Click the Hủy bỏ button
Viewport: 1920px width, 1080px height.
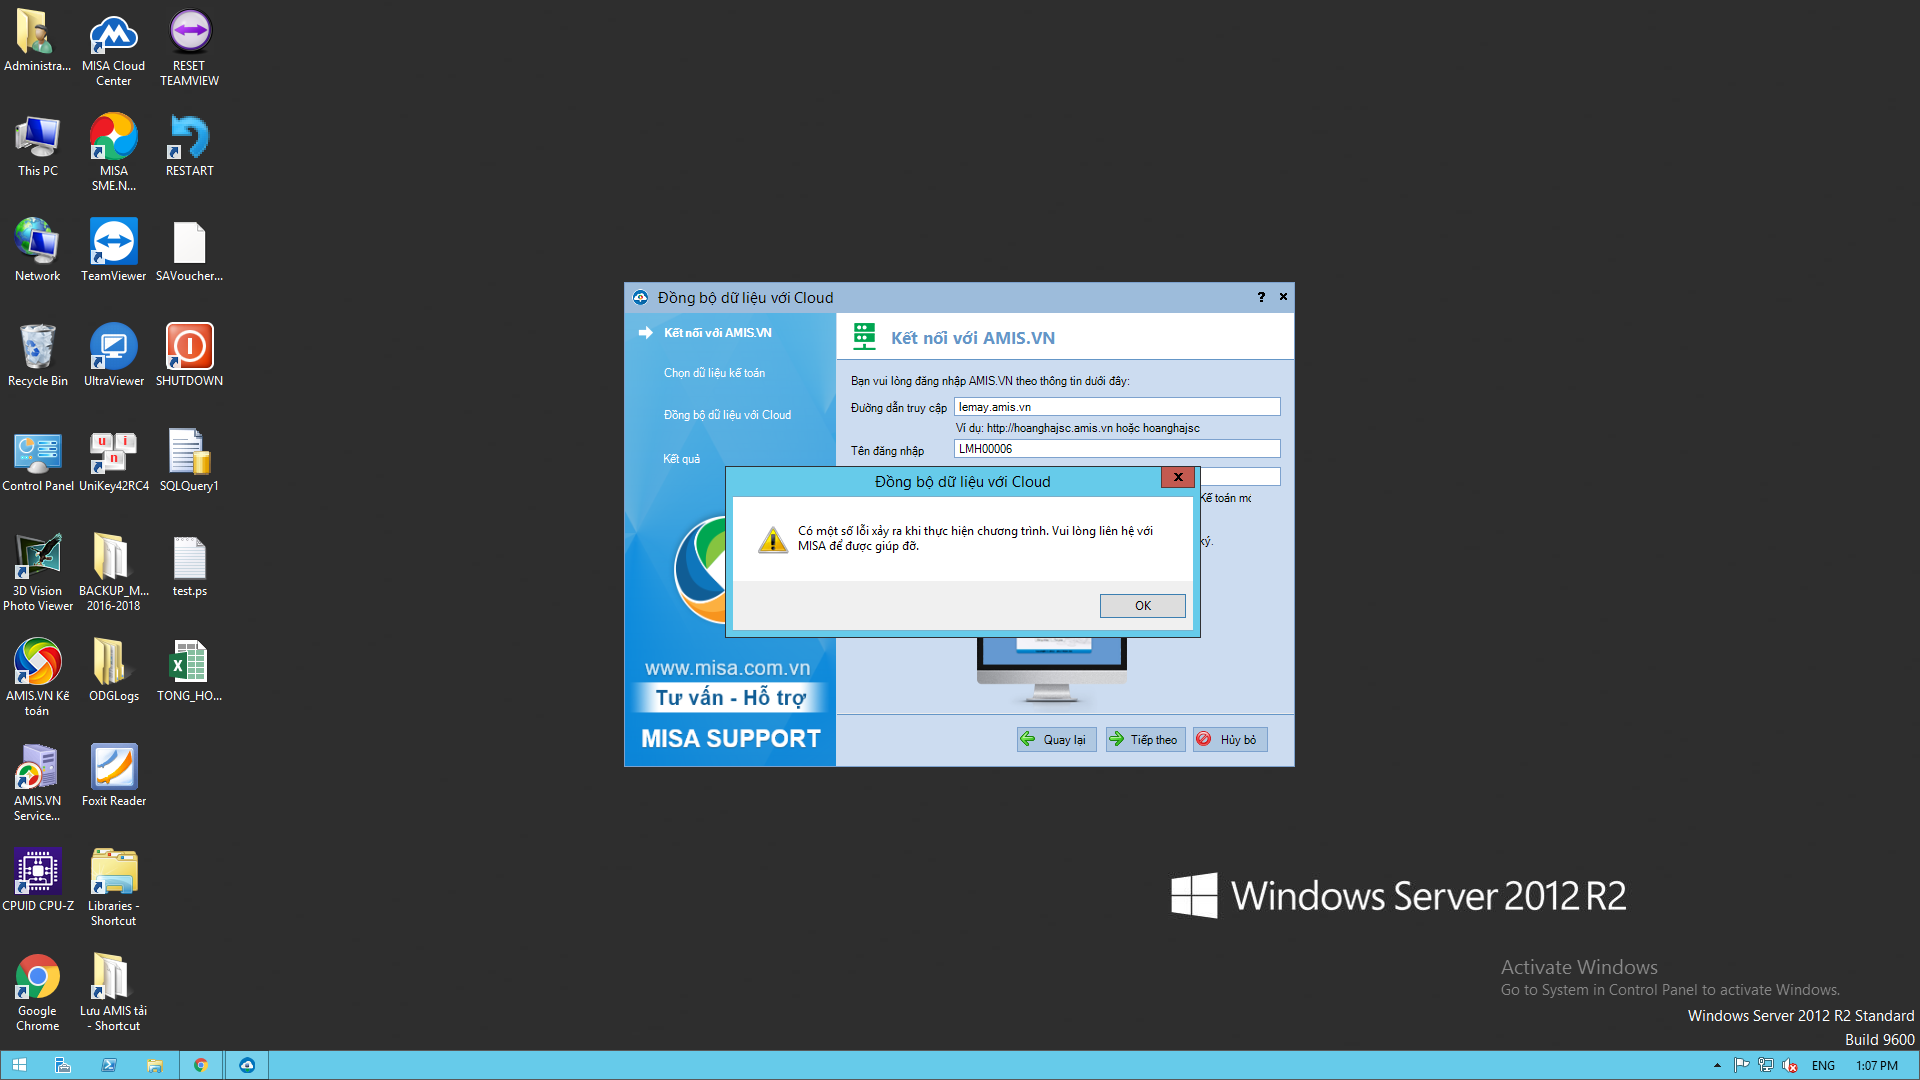1230,739
